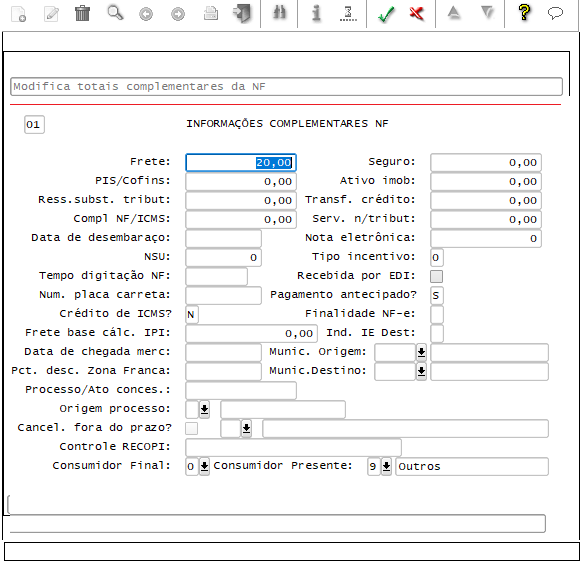Click the Crédito de ICMS field

(192, 314)
